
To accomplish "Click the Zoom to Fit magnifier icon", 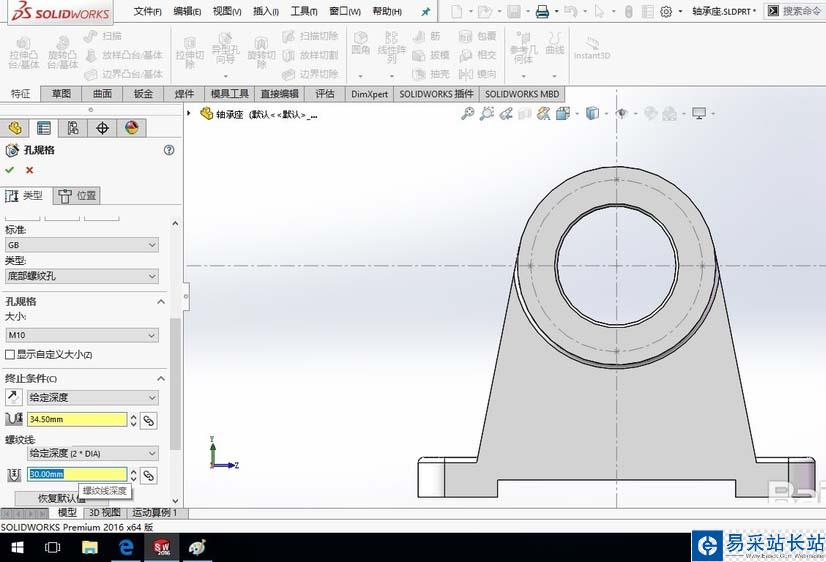I will tap(467, 114).
